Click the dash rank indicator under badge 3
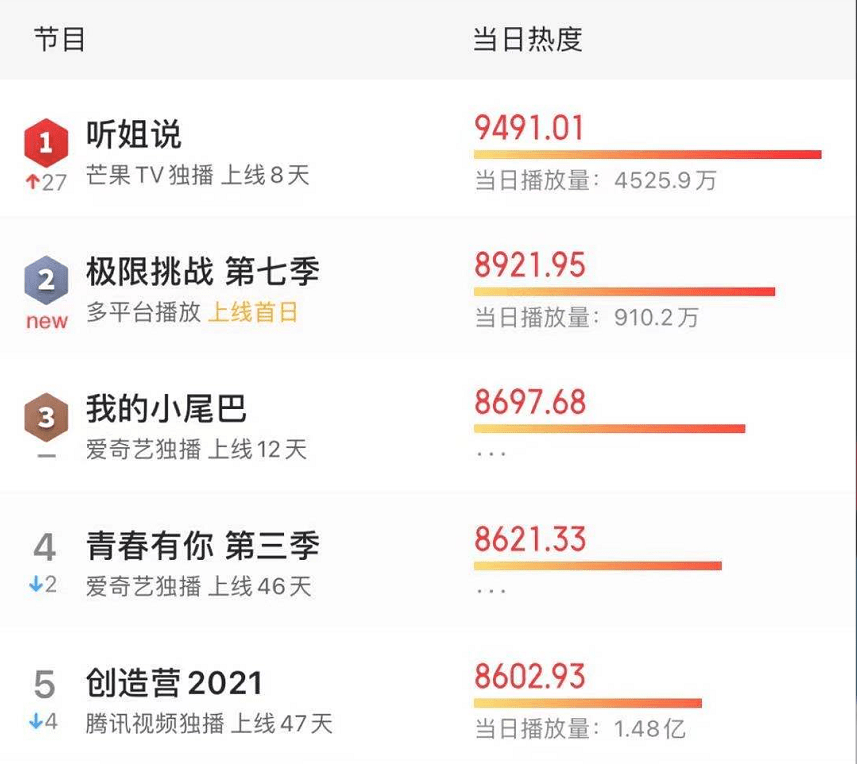This screenshot has width=857, height=764. (46, 456)
